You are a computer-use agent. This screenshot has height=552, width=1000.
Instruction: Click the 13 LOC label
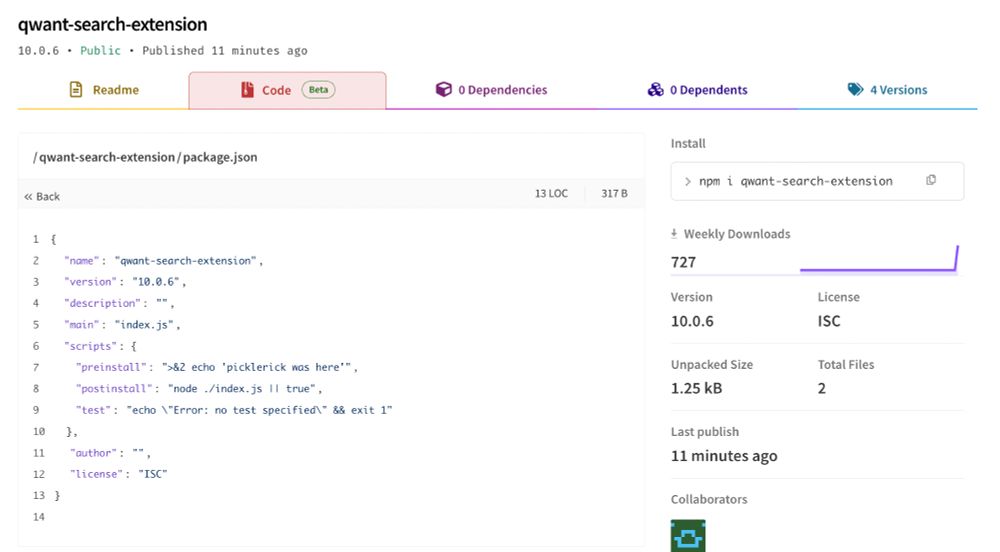pos(551,193)
